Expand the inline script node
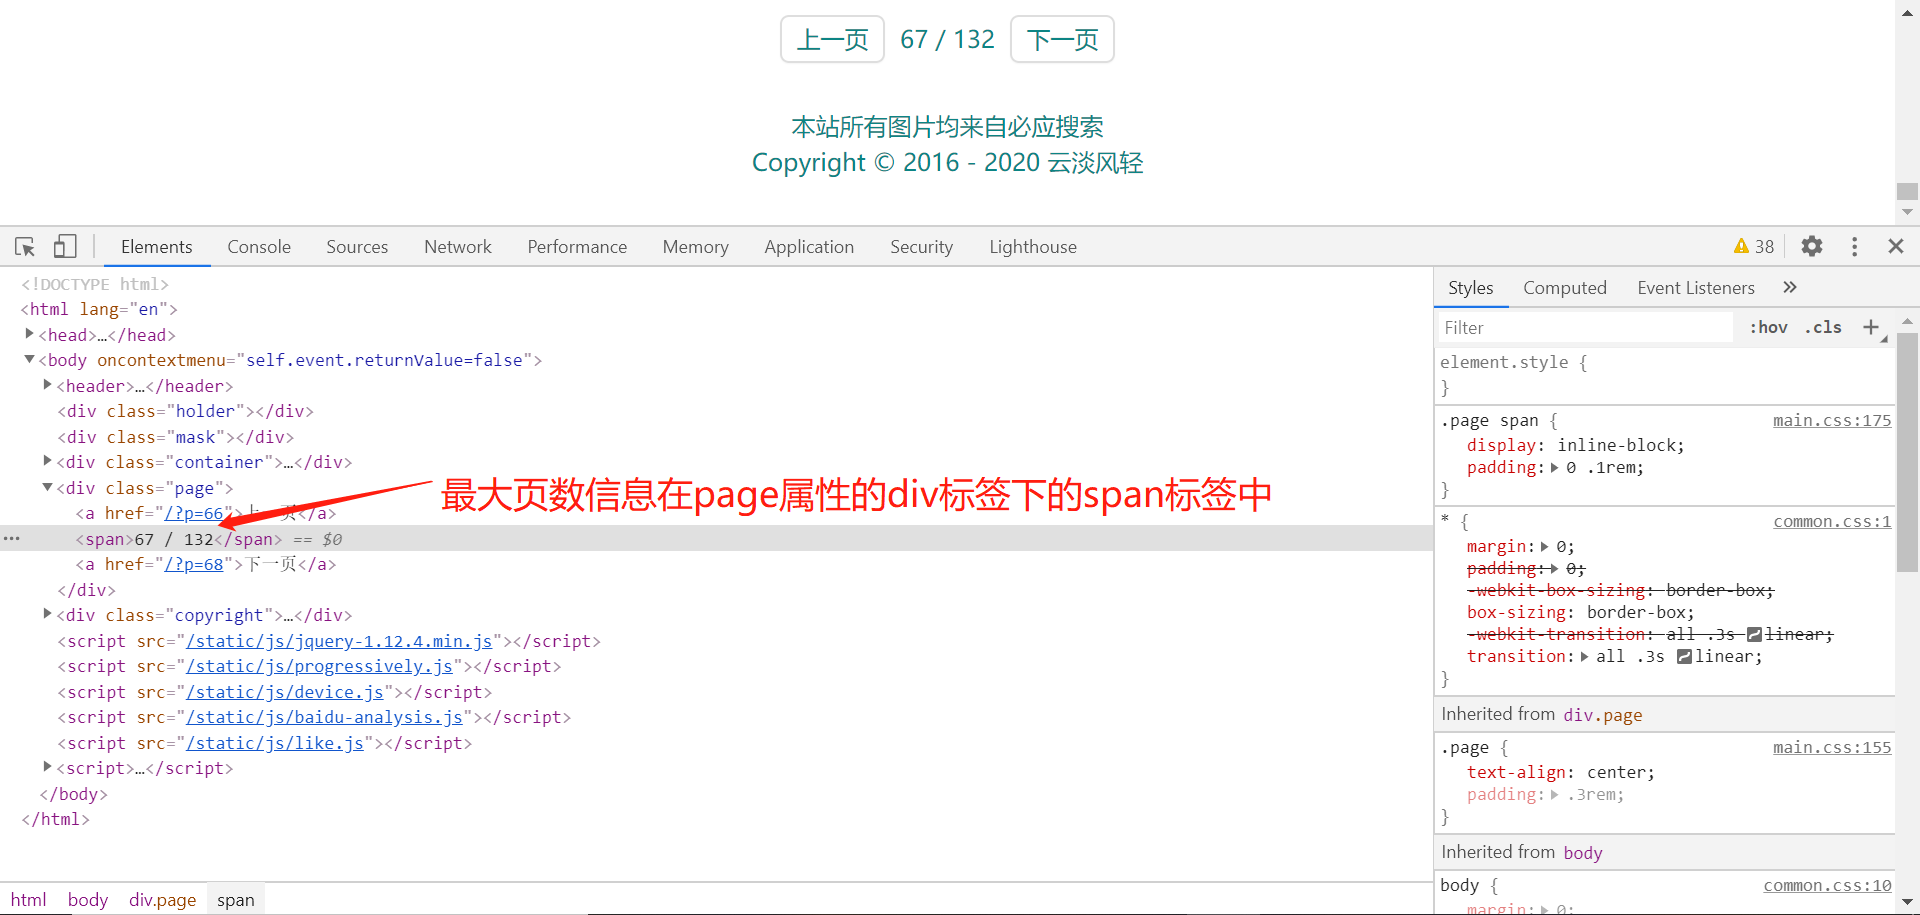This screenshot has width=1920, height=915. (48, 767)
